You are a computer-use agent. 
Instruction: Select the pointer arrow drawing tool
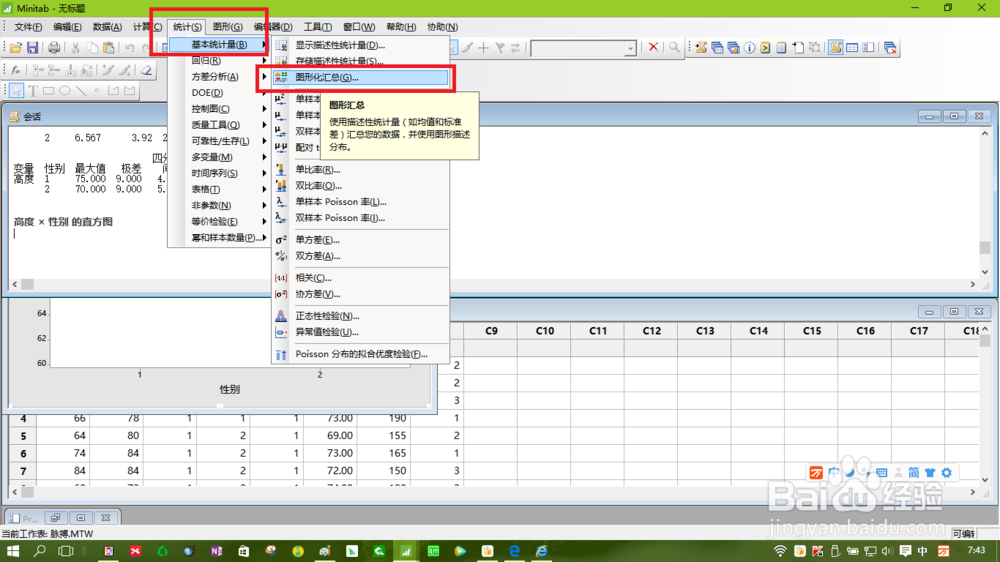[16, 91]
